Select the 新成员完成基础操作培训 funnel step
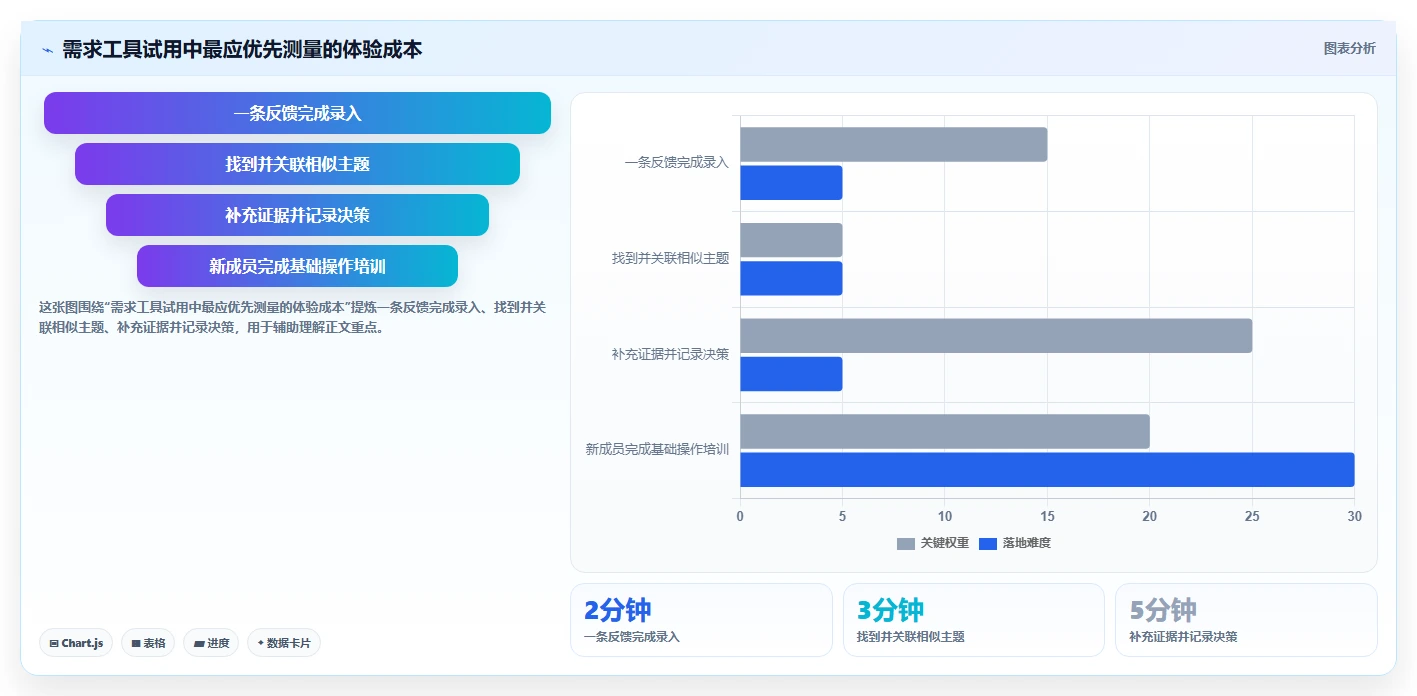Screen dimensions: 1417x696 [x=297, y=266]
